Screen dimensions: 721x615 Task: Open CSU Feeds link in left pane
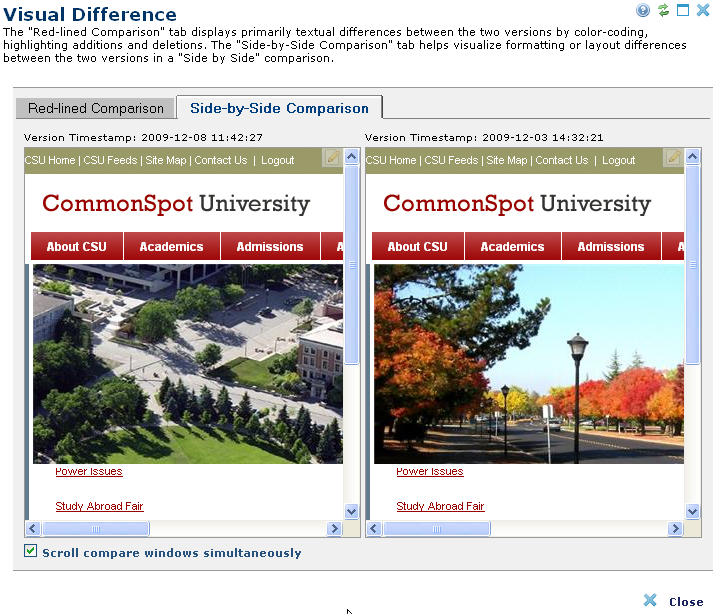[110, 160]
